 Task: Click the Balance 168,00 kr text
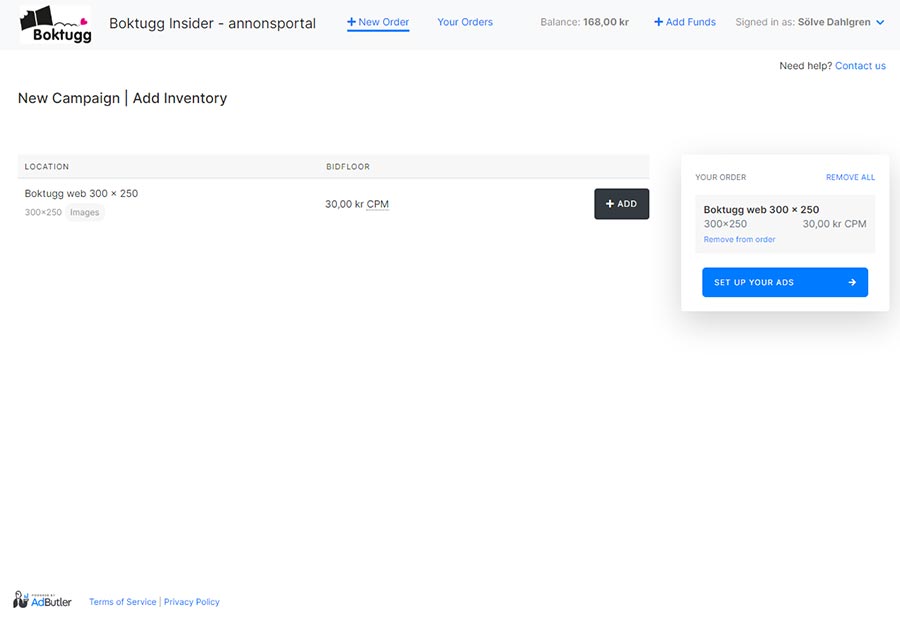[584, 22]
